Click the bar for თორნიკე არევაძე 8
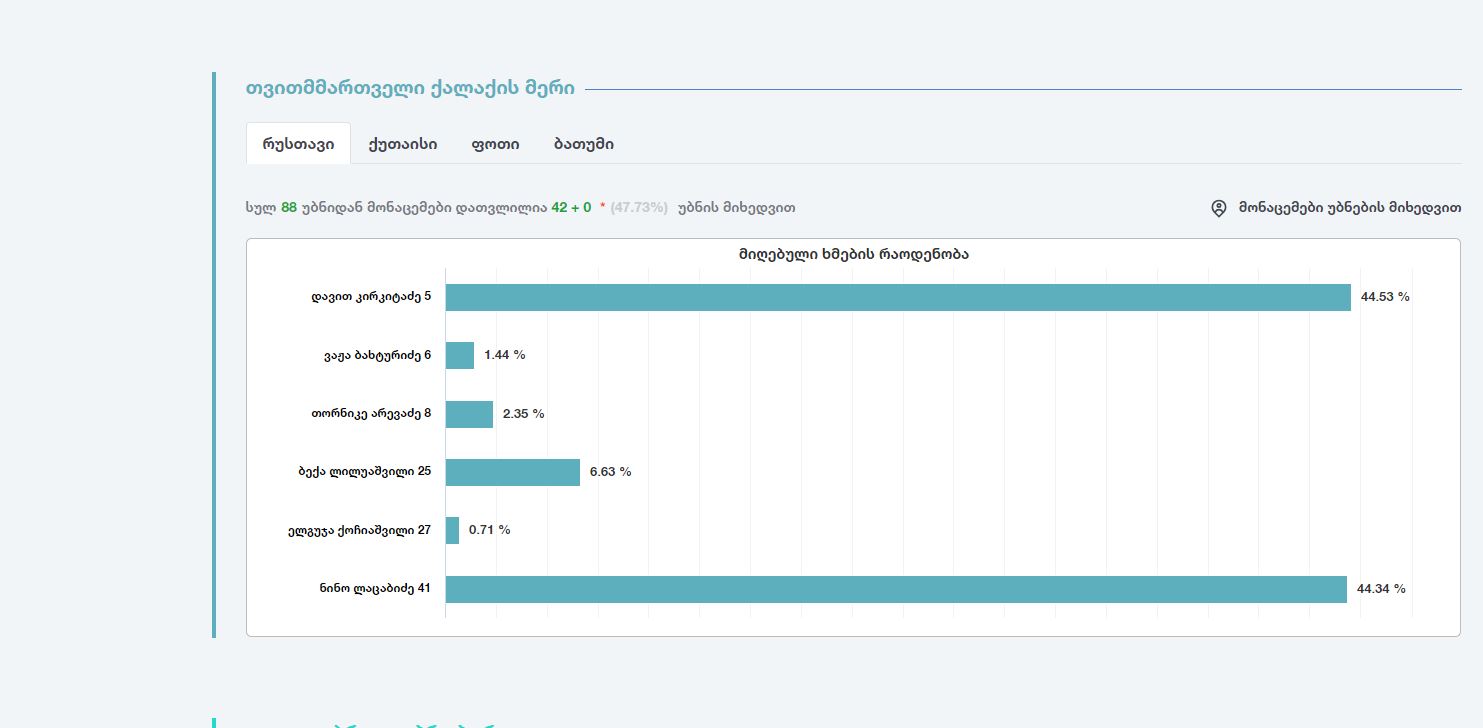The image size is (1483, 728). click(x=469, y=414)
